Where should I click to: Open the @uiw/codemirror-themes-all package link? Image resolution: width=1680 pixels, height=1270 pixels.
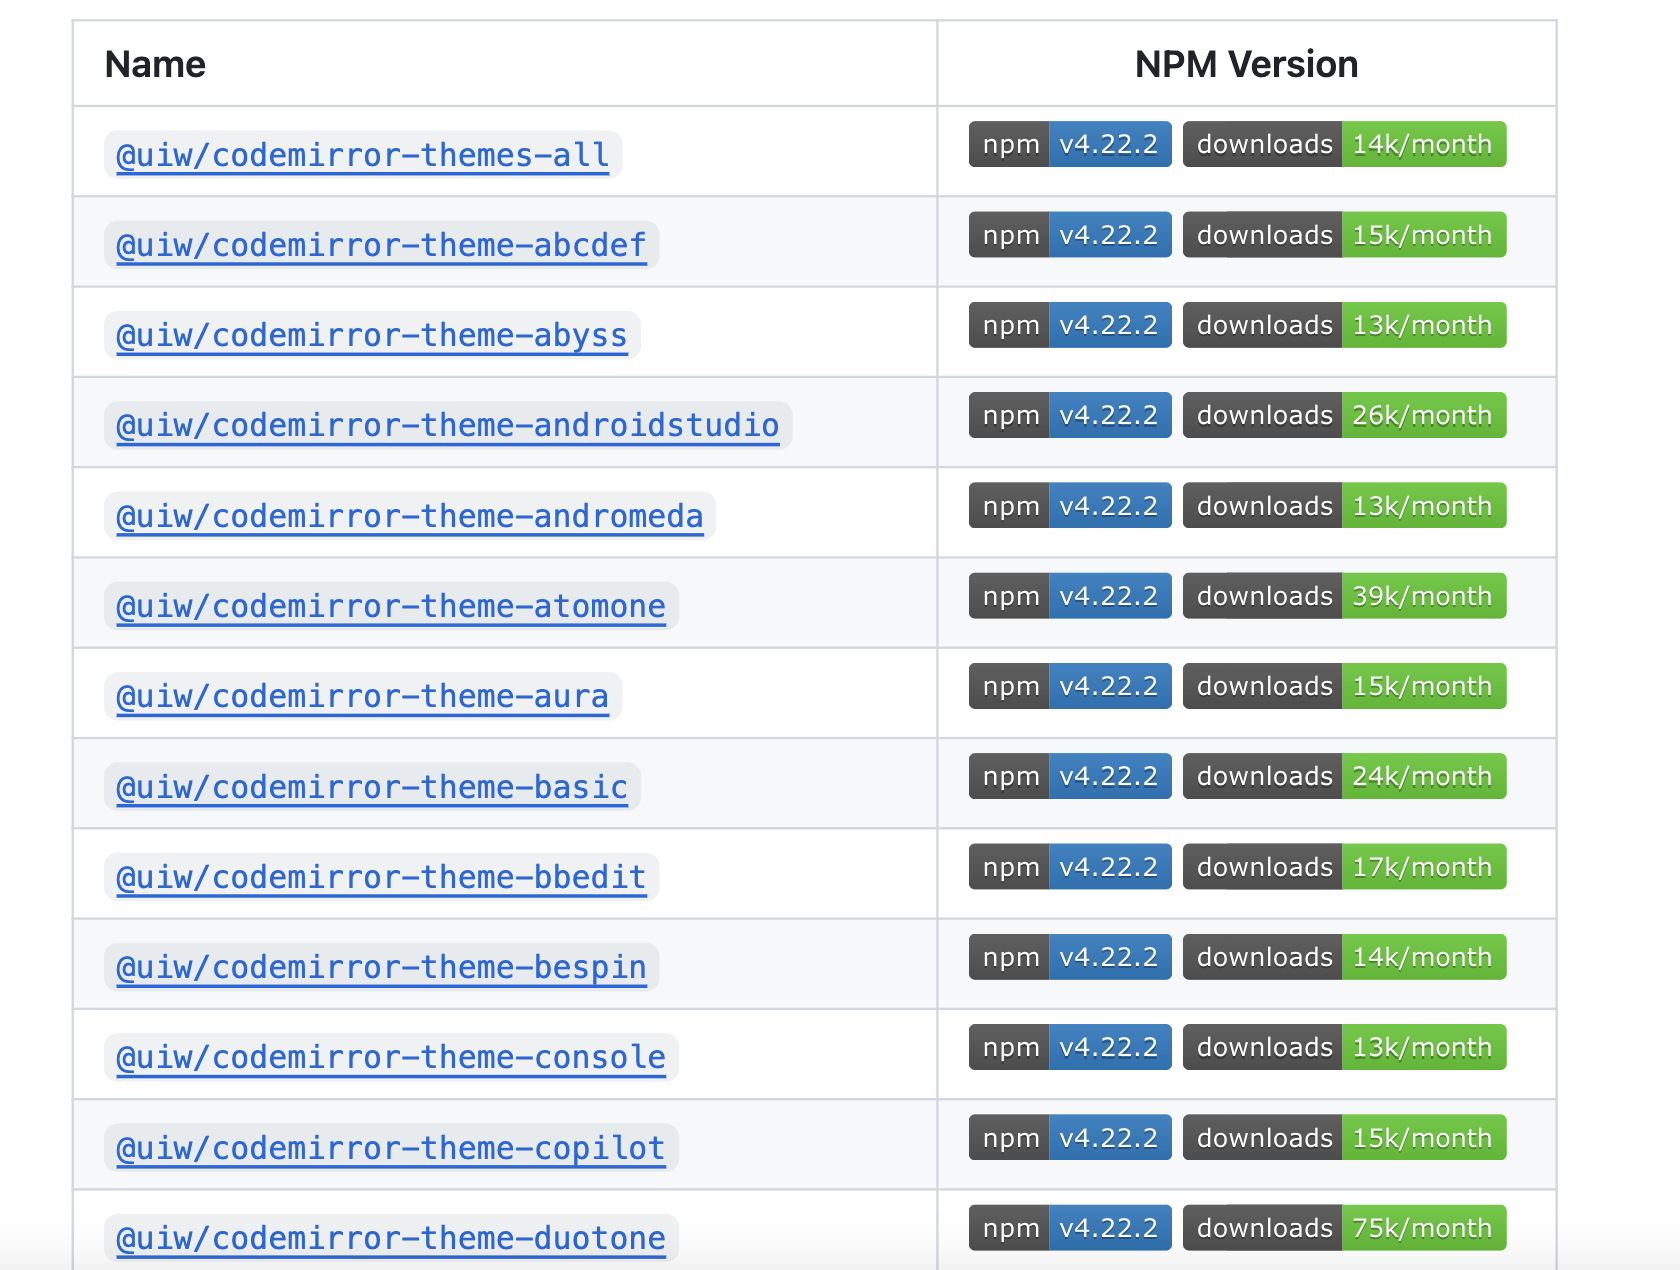pos(362,154)
